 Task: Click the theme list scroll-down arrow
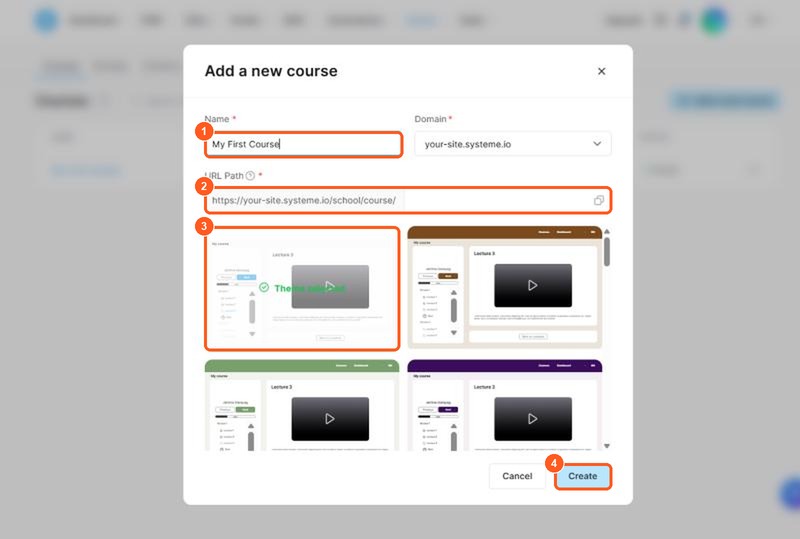607,446
